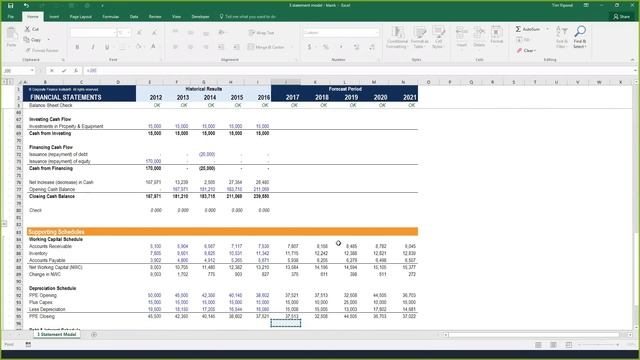
Task: Open the Clear menu
Action: pyautogui.click(x=526, y=50)
